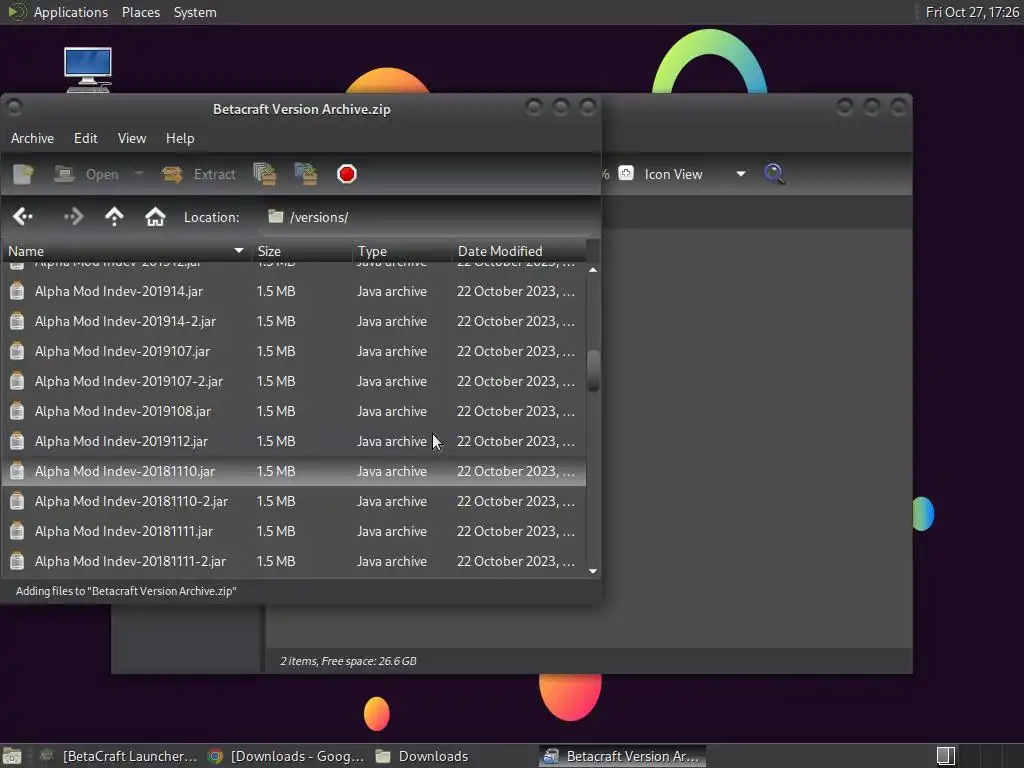Select Alpha Mod Indev-20181111.jar
Viewport: 1024px width, 768px height.
(293, 532)
